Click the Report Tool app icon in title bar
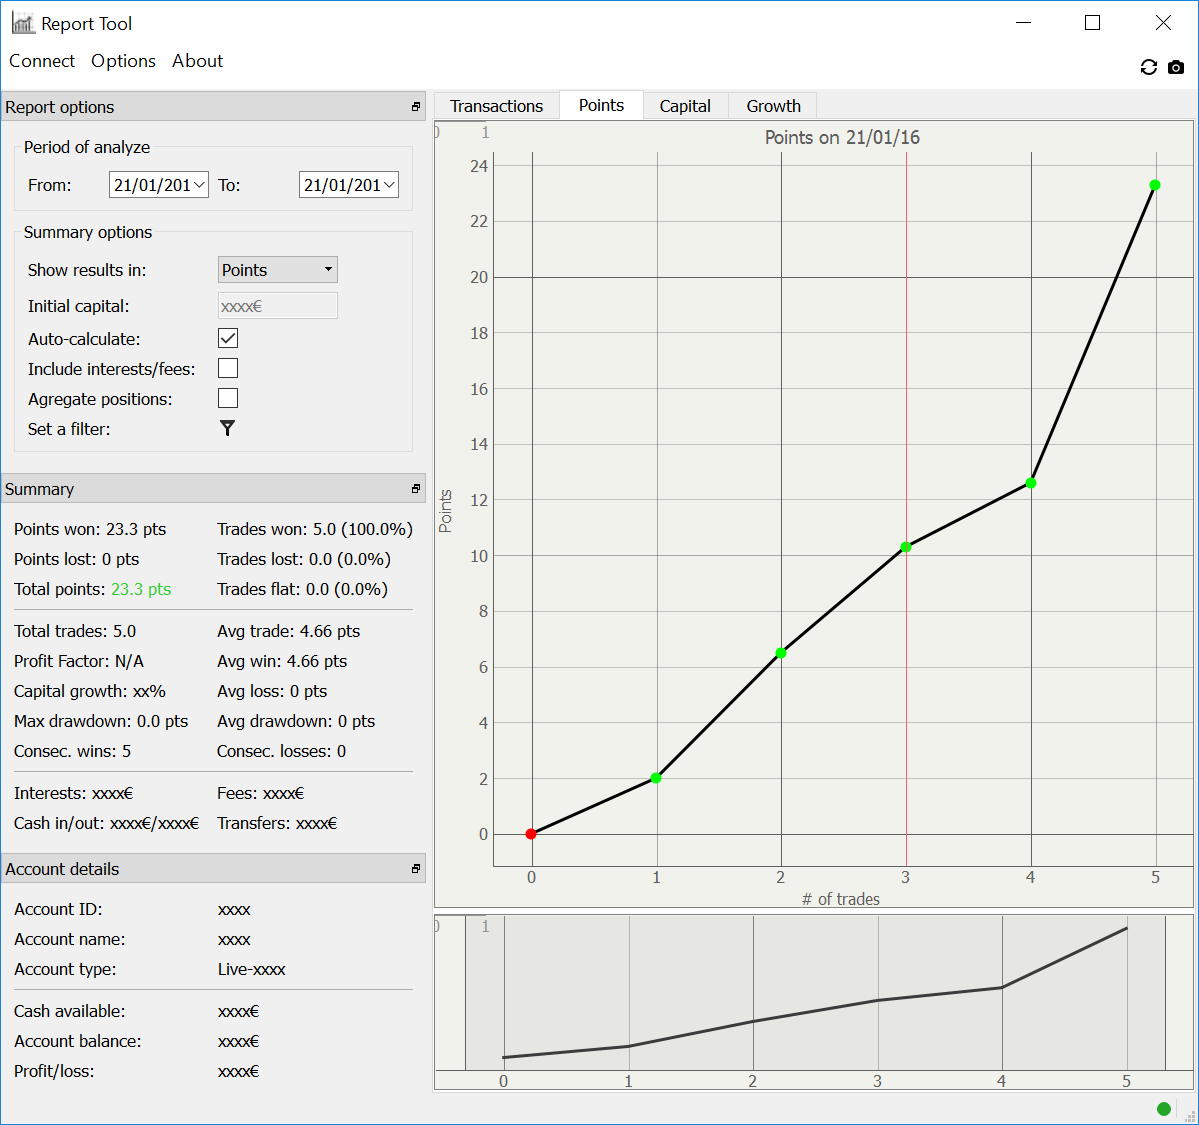The width and height of the screenshot is (1199, 1125). point(23,23)
